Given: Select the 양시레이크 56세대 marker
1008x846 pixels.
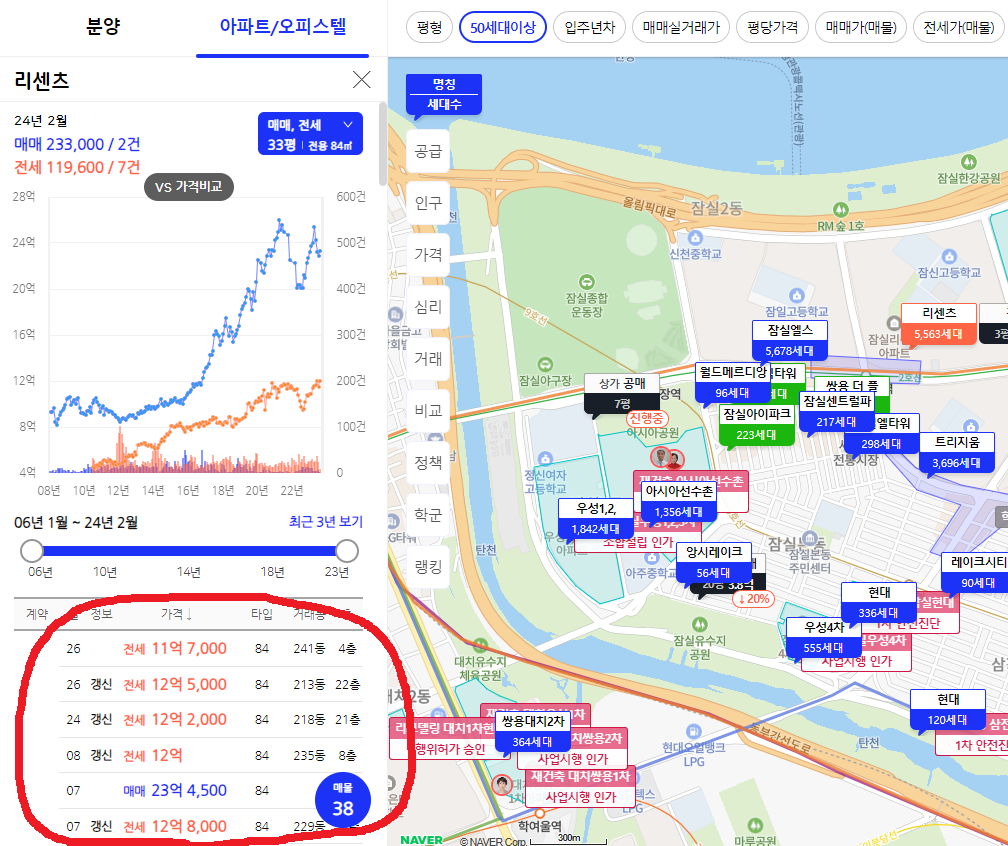Looking at the screenshot, I should (x=713, y=562).
